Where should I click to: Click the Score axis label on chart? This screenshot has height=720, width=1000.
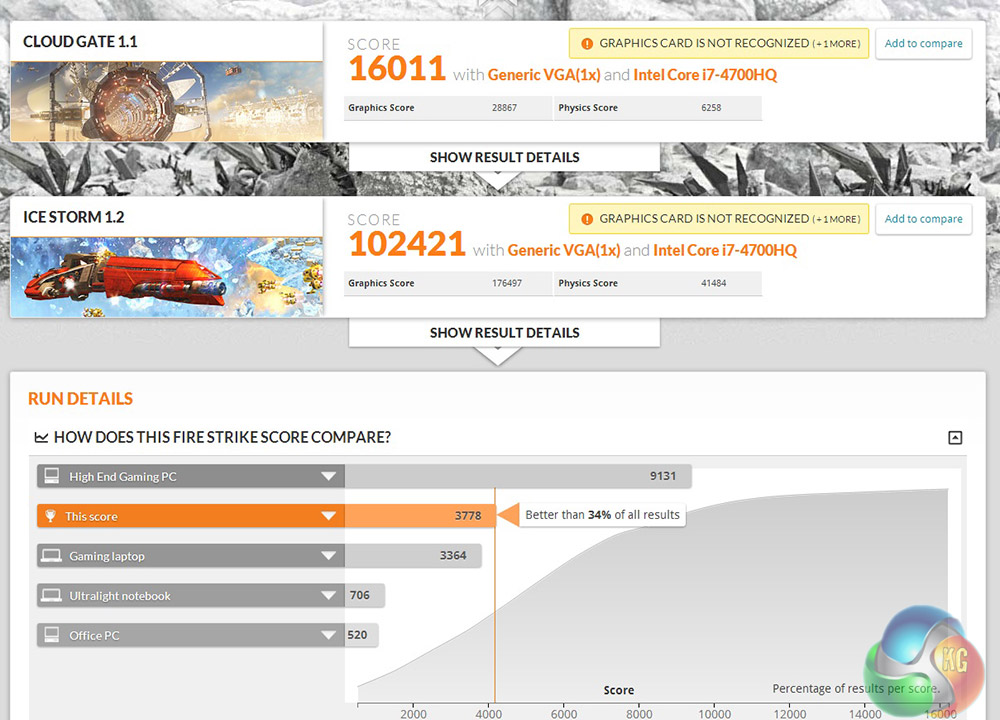(x=619, y=690)
